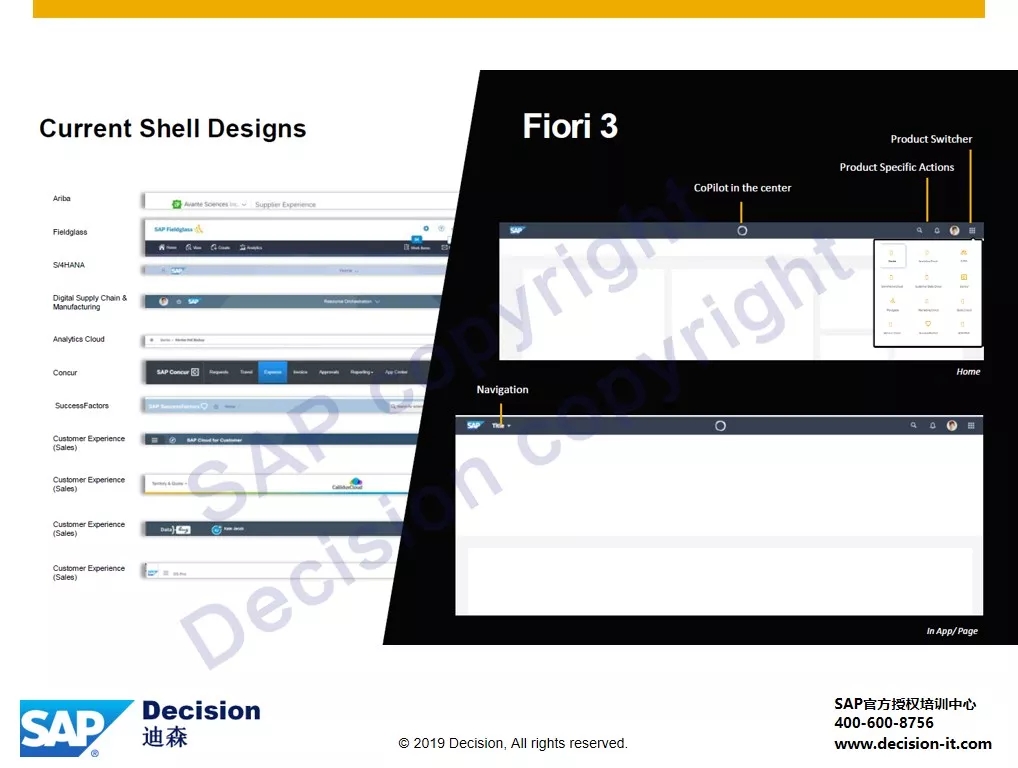This screenshot has width=1018, height=768.
Task: Open the Title navigation dropdown in the In App/Page bar
Action: (x=501, y=426)
